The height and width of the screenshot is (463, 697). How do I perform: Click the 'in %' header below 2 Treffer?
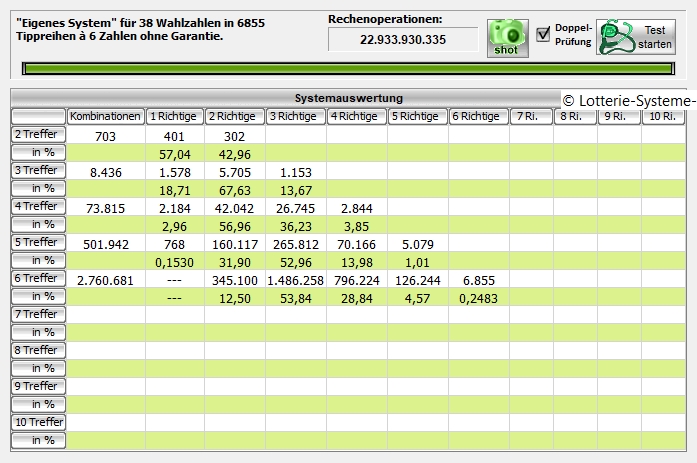[38, 152]
